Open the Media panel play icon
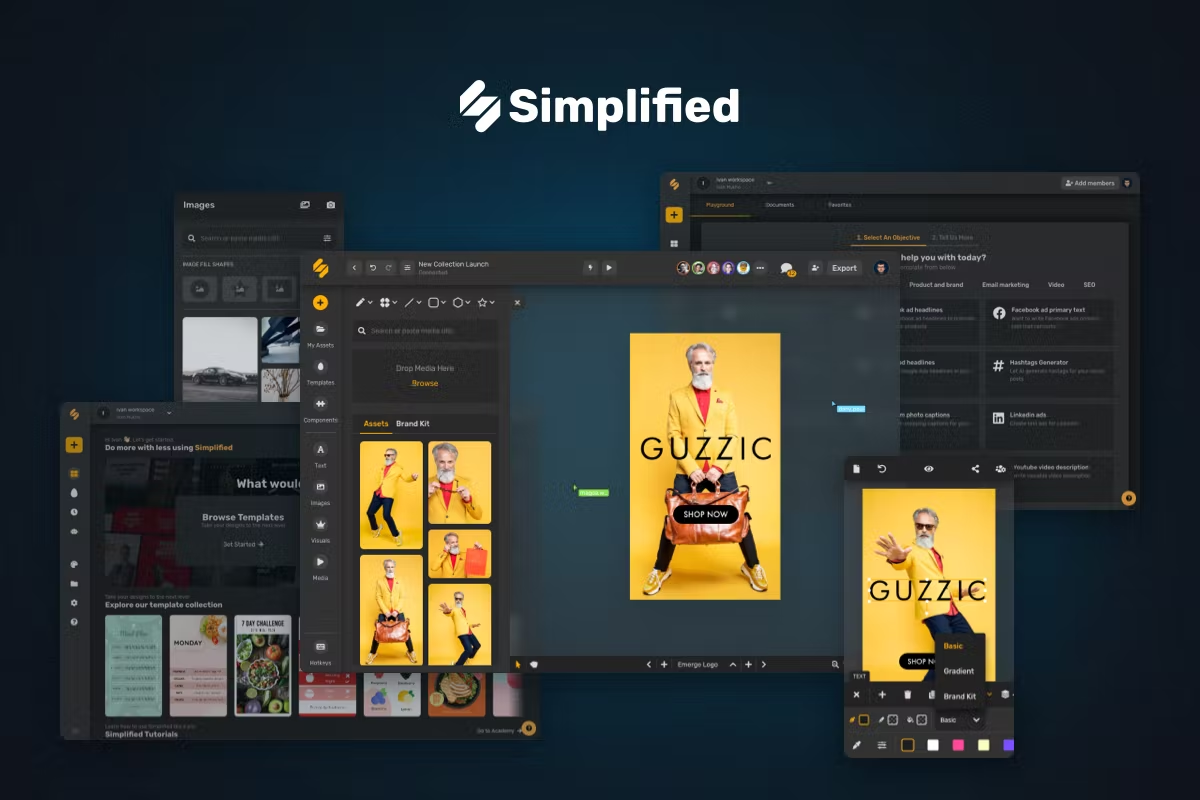The height and width of the screenshot is (800, 1200). click(x=320, y=565)
